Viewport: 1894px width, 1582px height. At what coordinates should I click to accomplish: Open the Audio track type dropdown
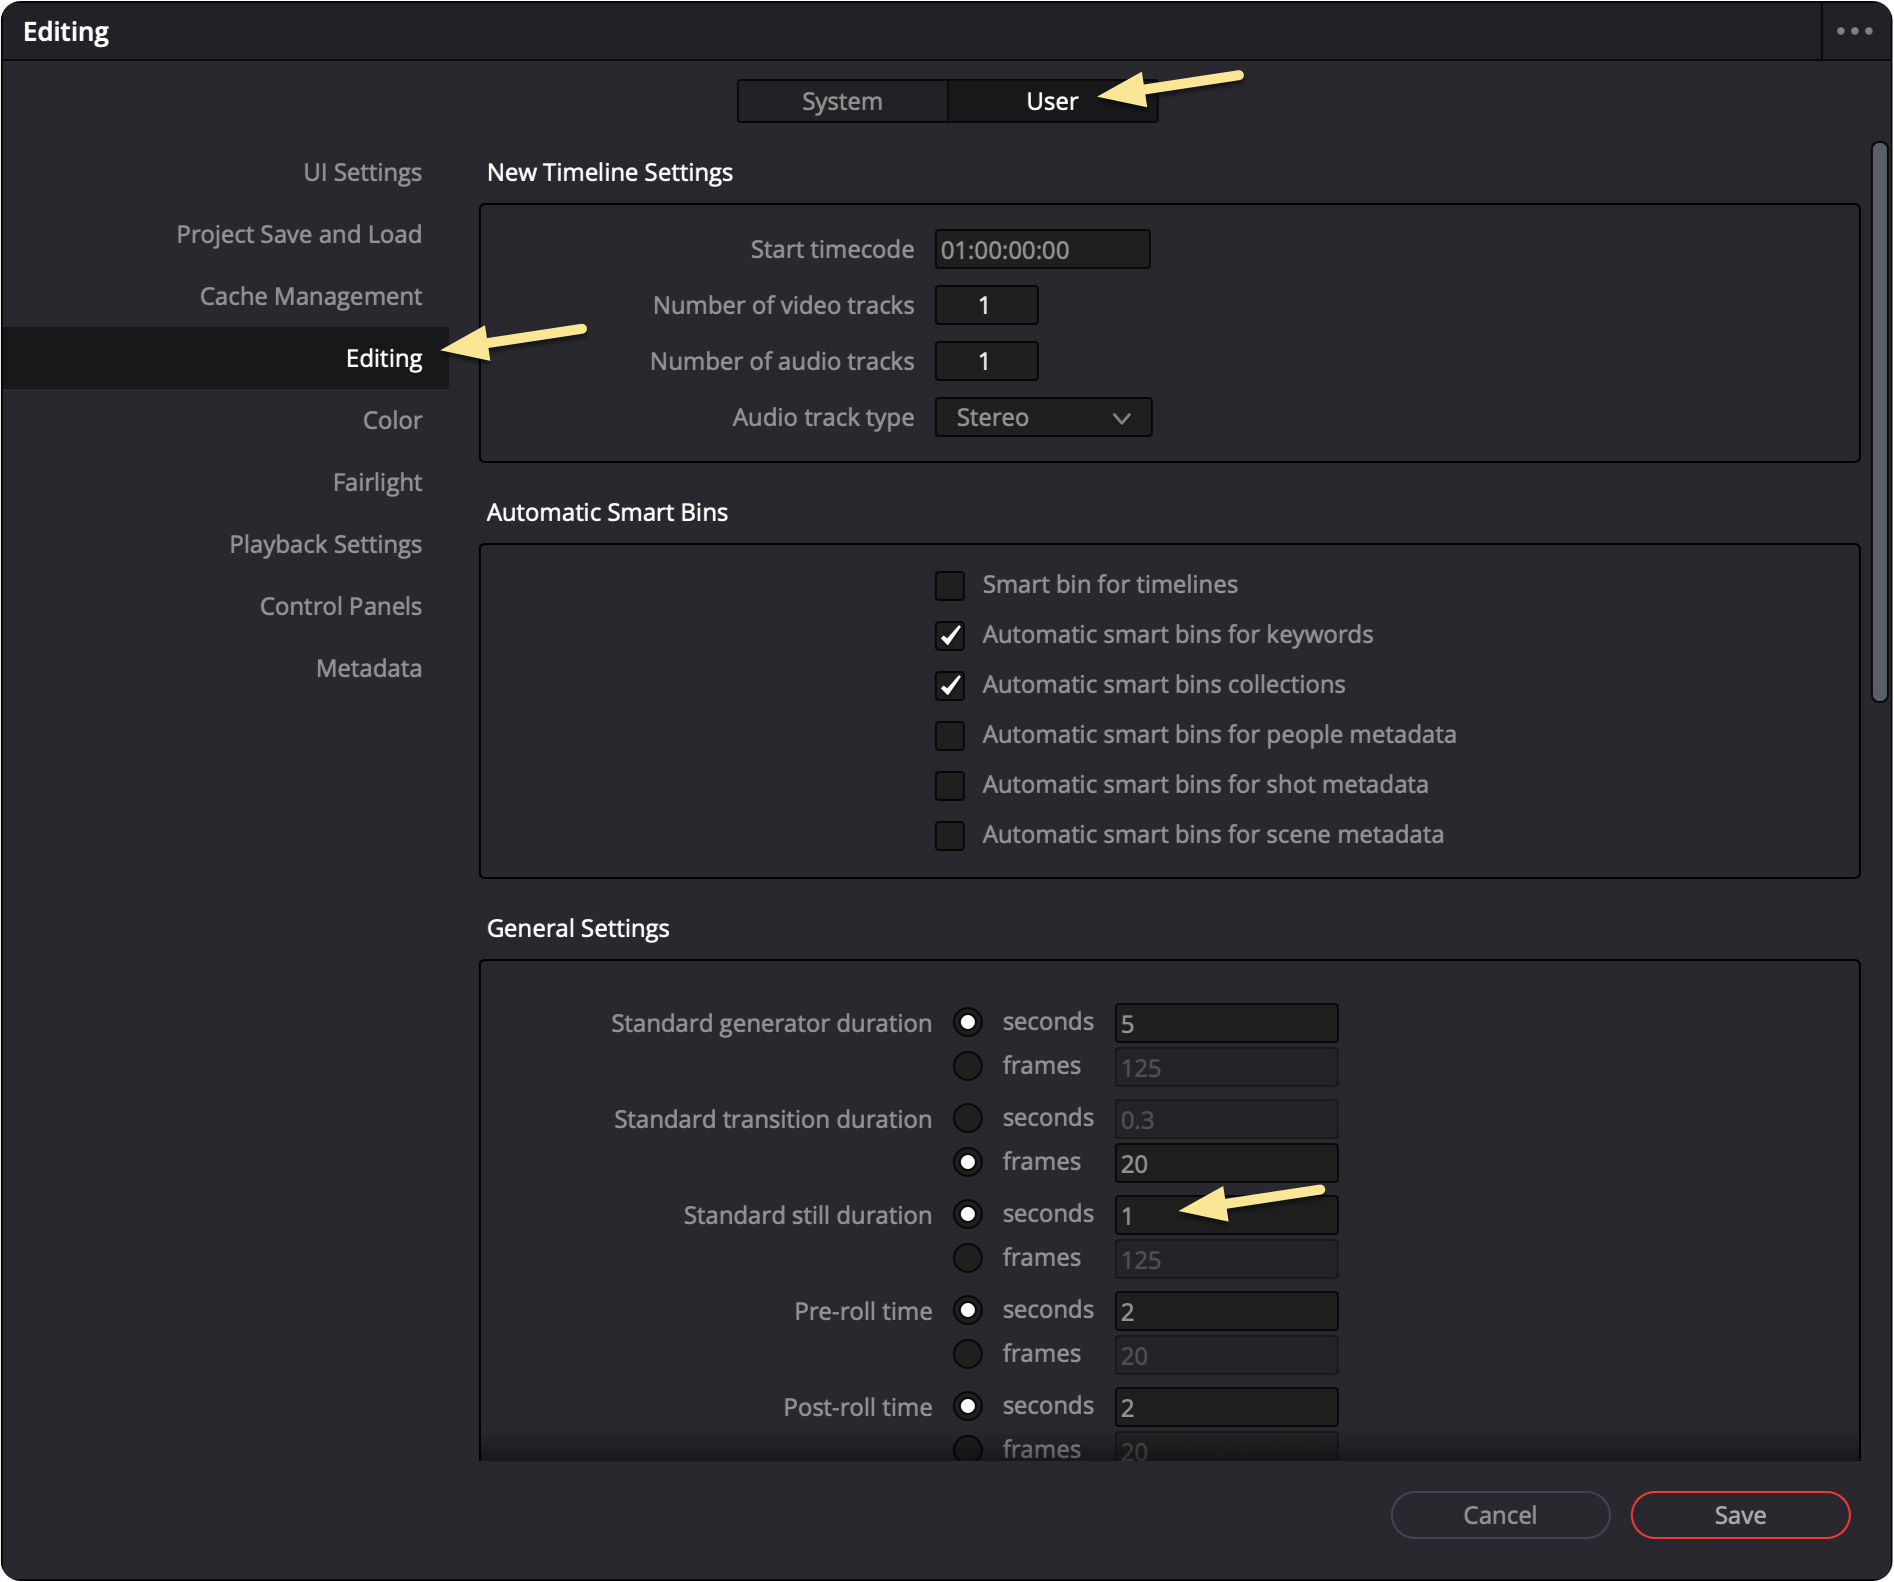click(x=1042, y=417)
